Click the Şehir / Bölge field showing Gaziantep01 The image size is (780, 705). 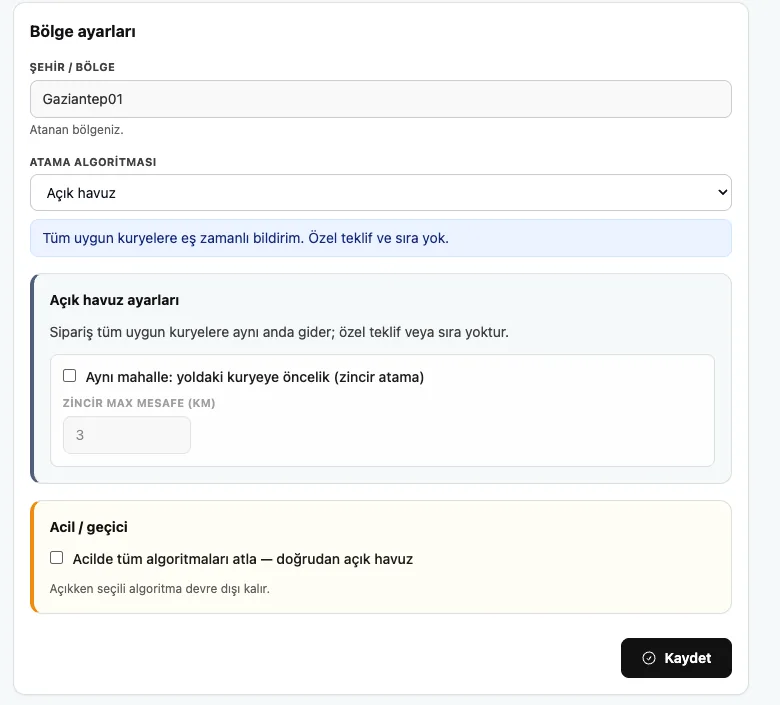pos(381,99)
